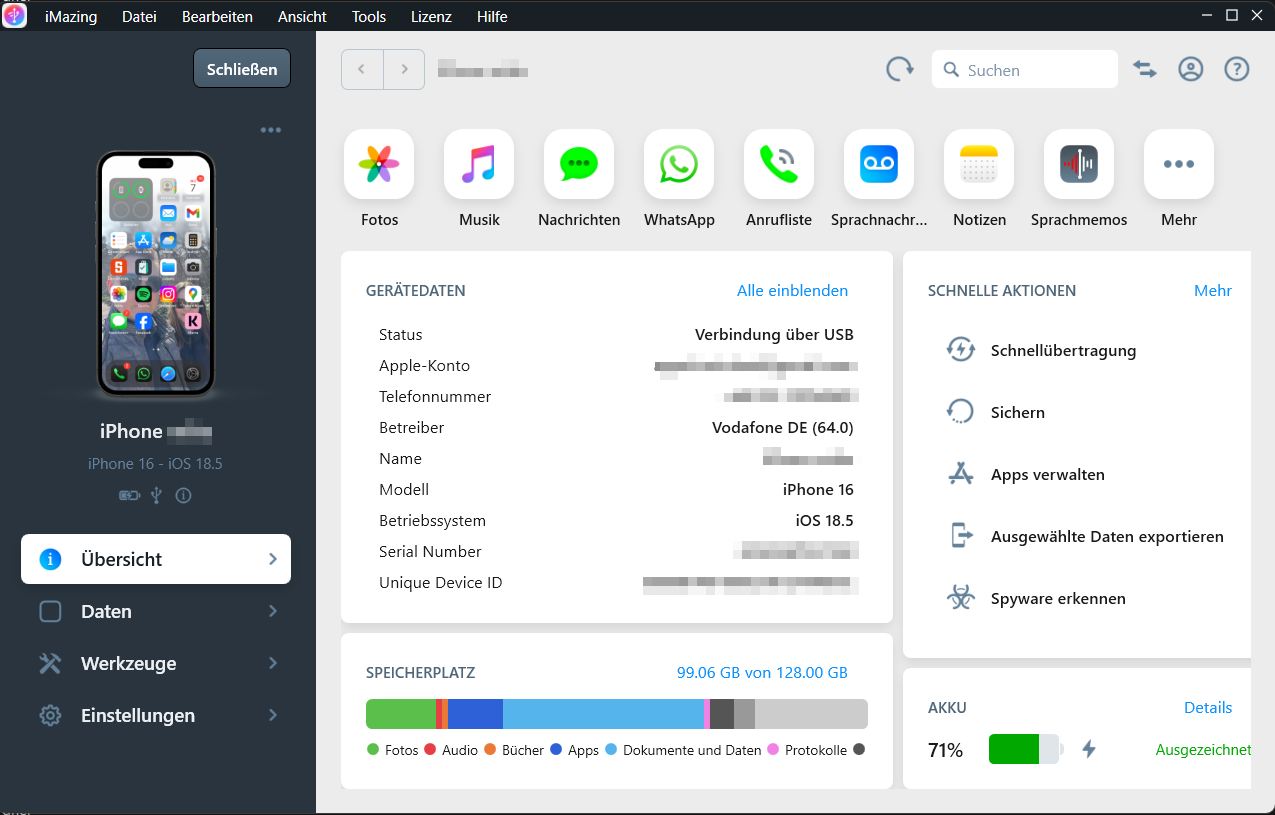Viewport: 1275px width, 815px height.
Task: Select the Daten icon in sidebar
Action: [50, 611]
